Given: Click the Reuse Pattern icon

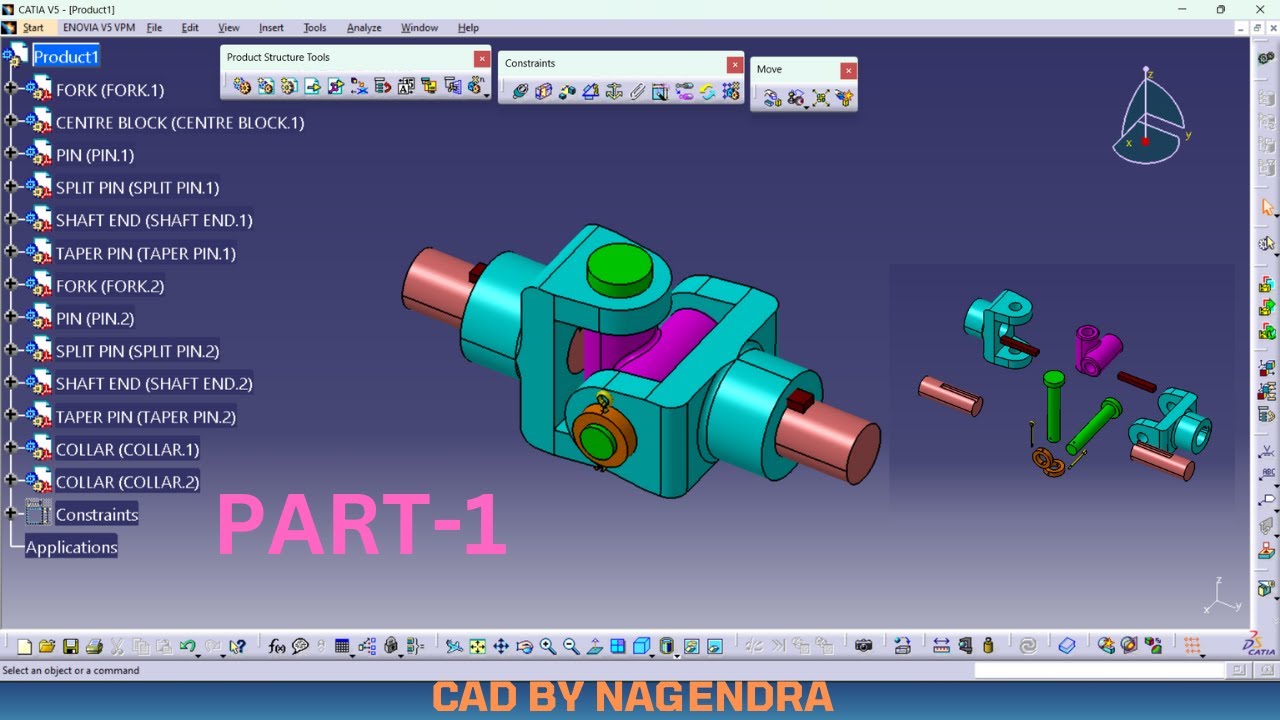Looking at the screenshot, I should 731,92.
